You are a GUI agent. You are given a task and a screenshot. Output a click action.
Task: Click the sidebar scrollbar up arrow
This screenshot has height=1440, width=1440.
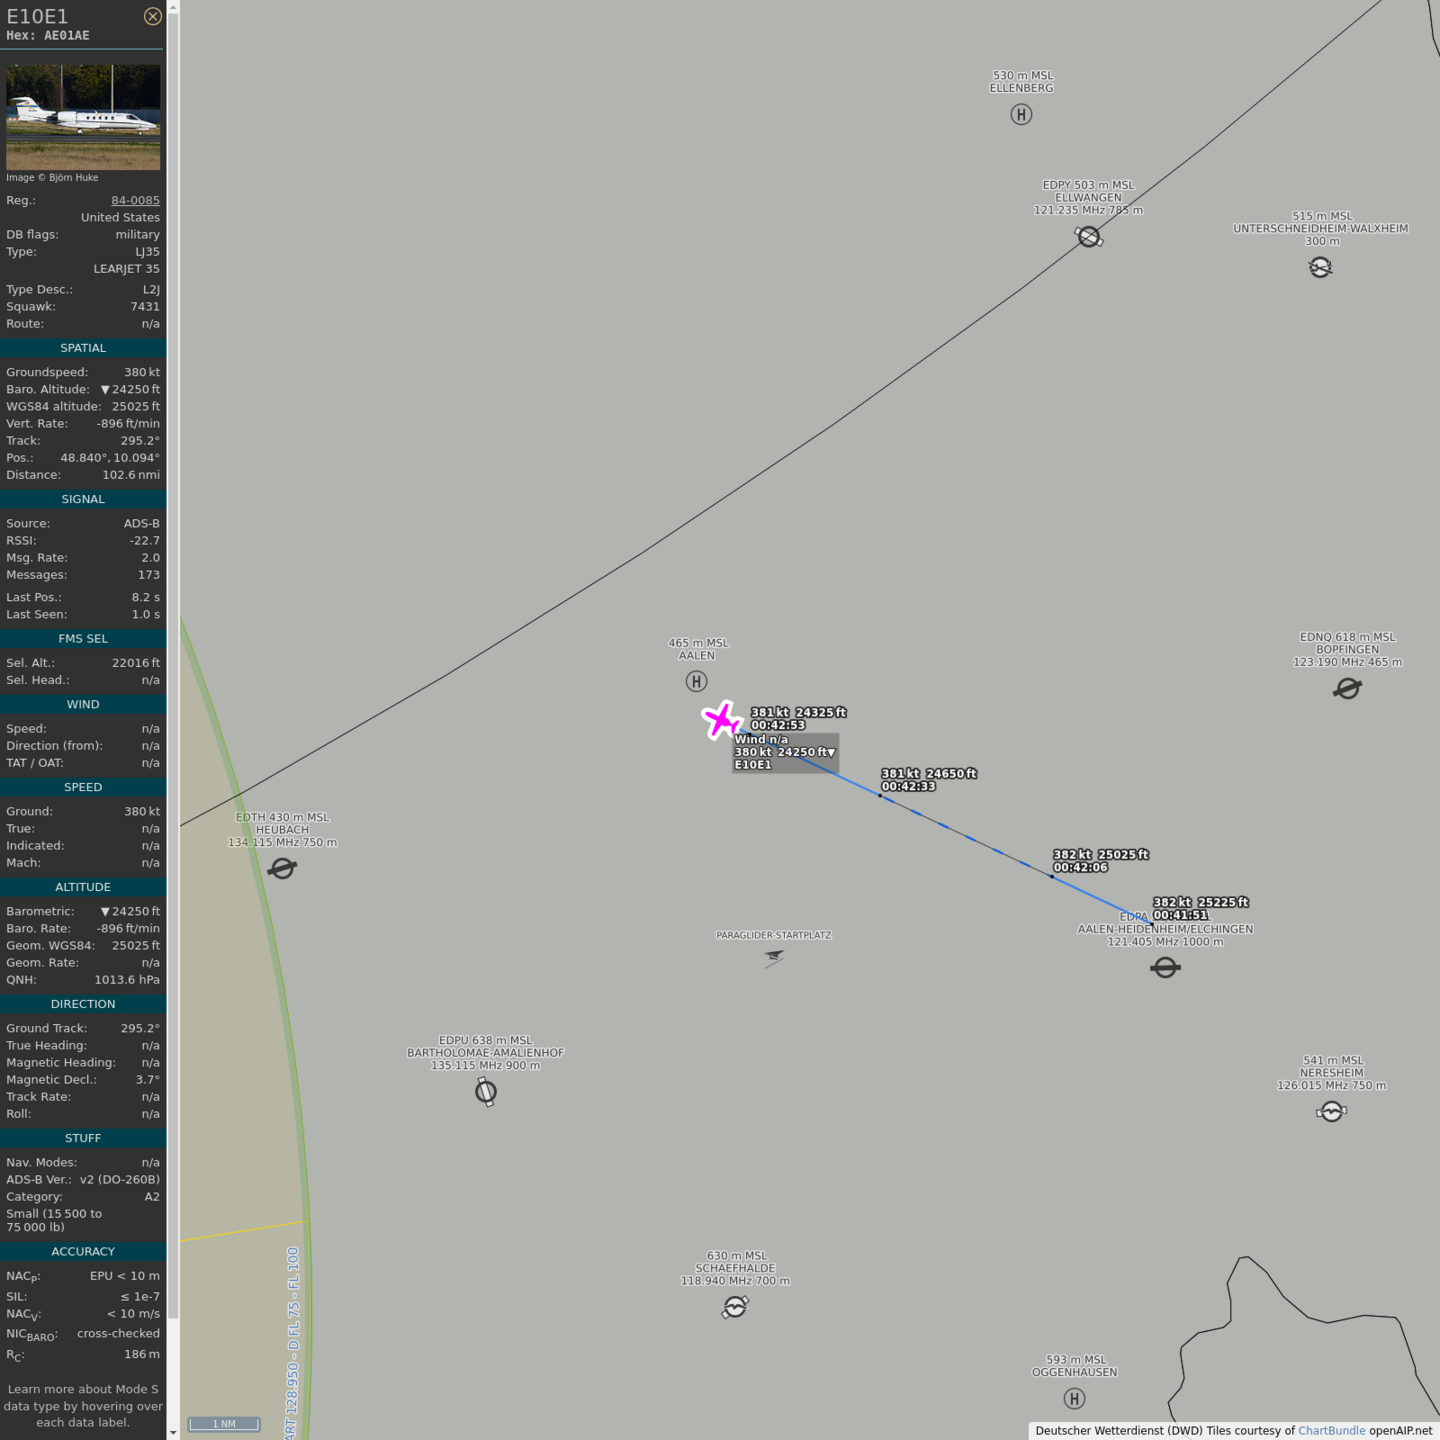click(173, 7)
